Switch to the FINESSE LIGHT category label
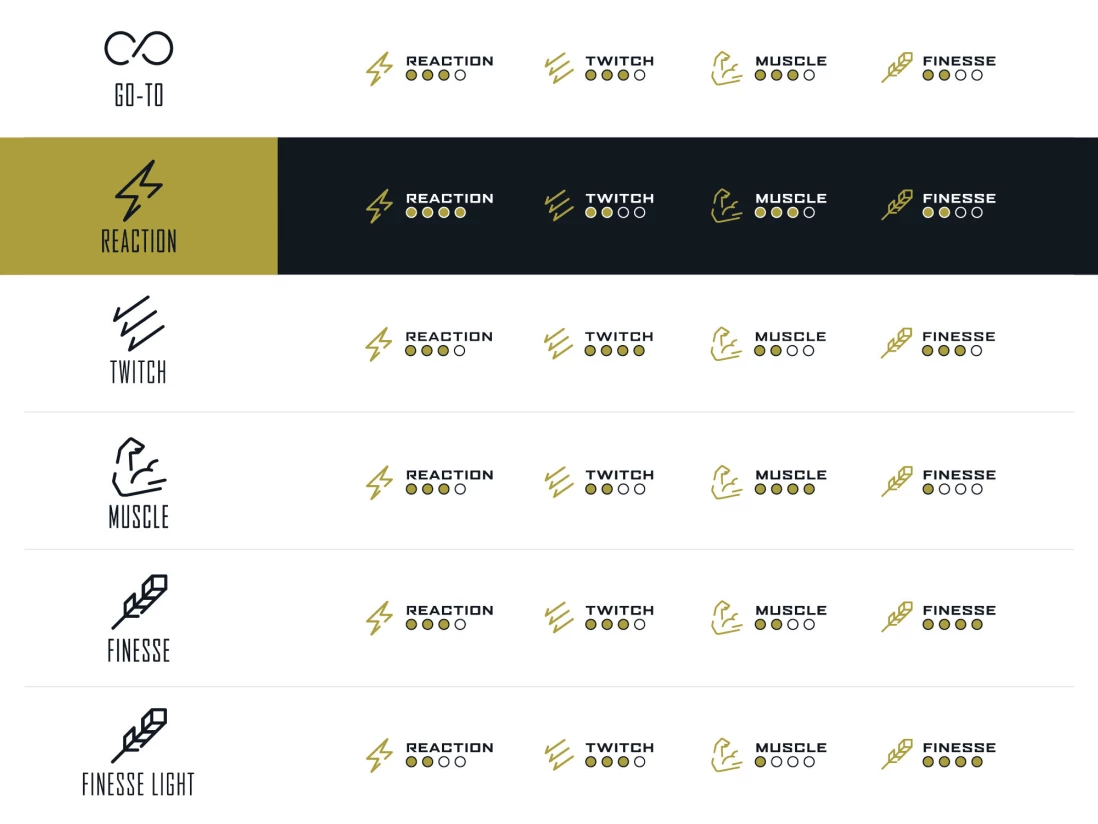This screenshot has width=1098, height=824. point(138,785)
